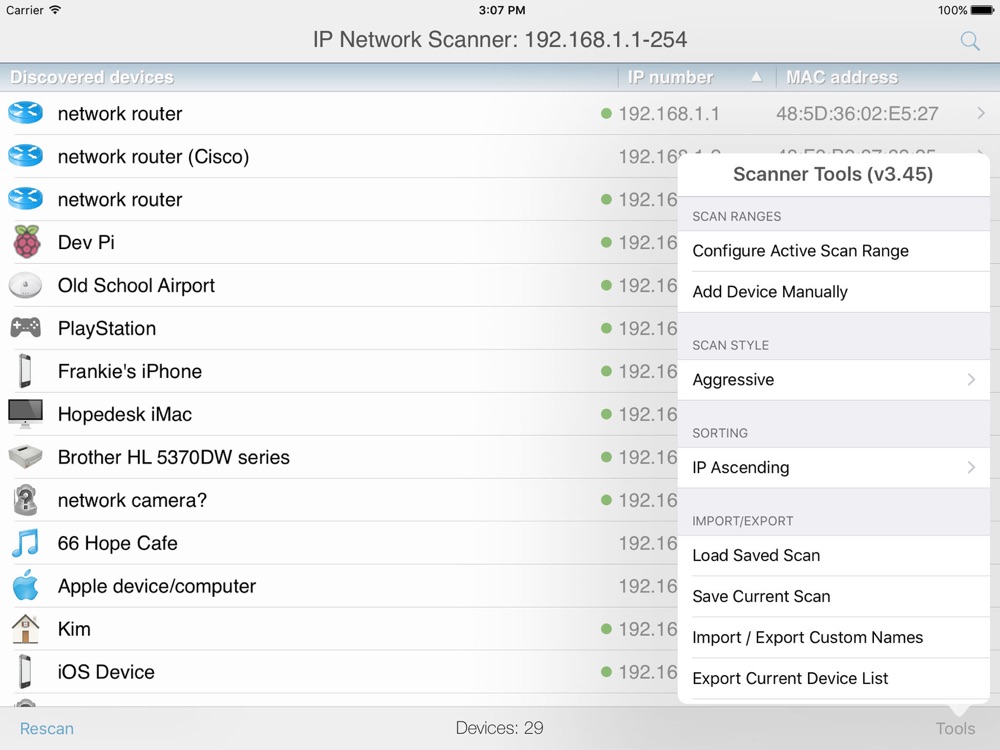
Task: Open the IP Ascending sorting chooser
Action: (x=833, y=468)
